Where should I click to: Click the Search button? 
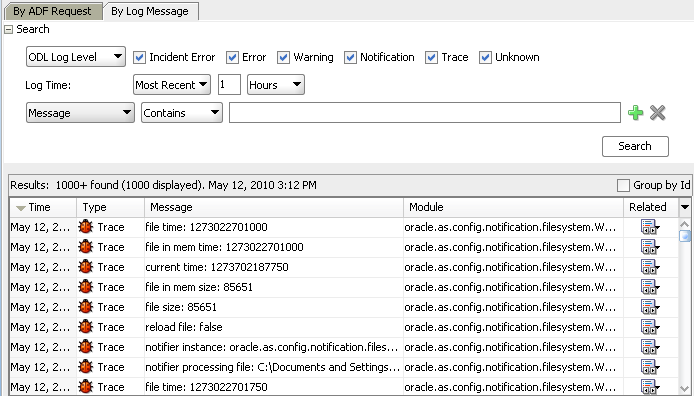635,146
